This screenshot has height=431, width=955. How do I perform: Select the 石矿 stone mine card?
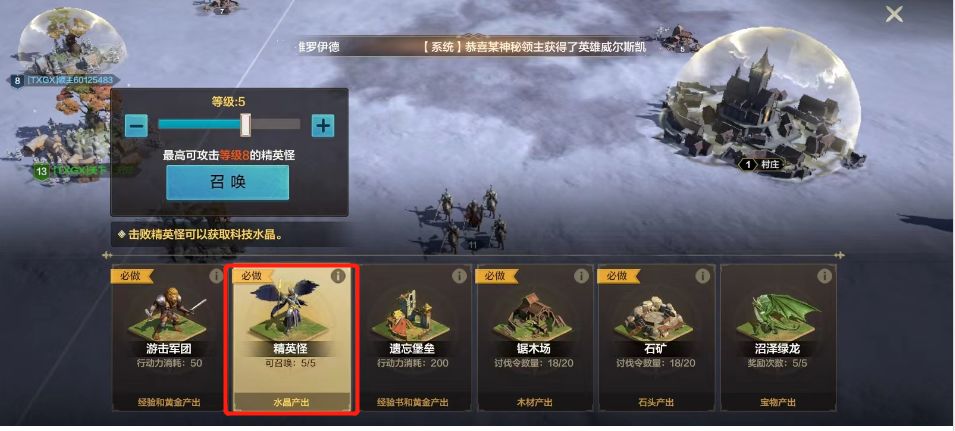tap(654, 338)
